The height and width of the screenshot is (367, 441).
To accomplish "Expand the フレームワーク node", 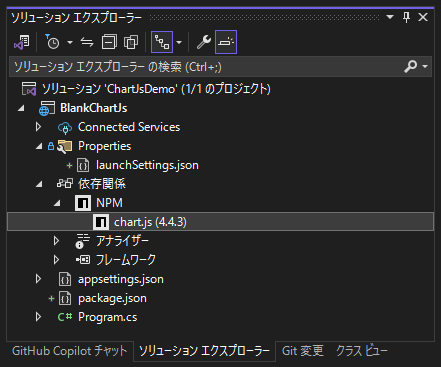I will click(56, 260).
